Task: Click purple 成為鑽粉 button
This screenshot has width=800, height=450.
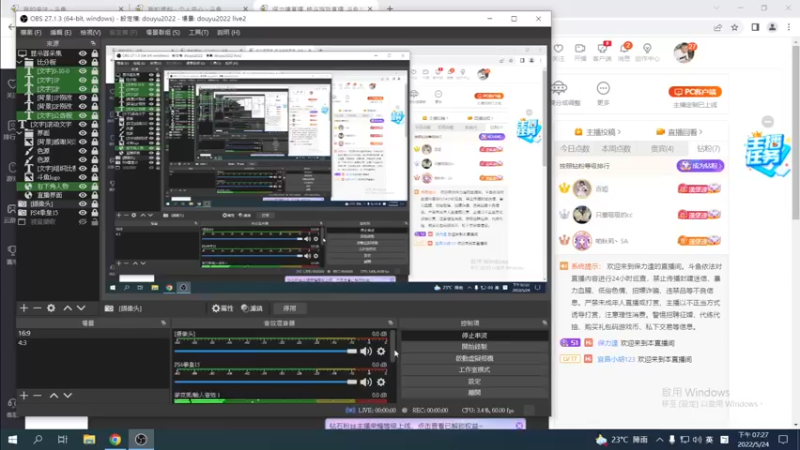Action: tap(700, 166)
